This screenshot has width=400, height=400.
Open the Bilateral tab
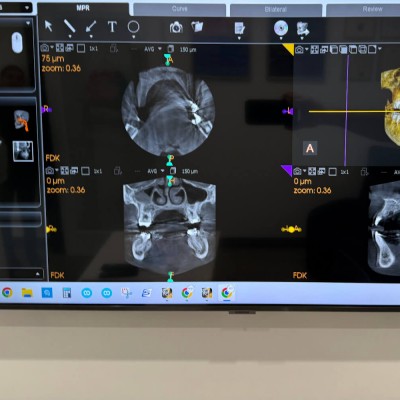276,10
